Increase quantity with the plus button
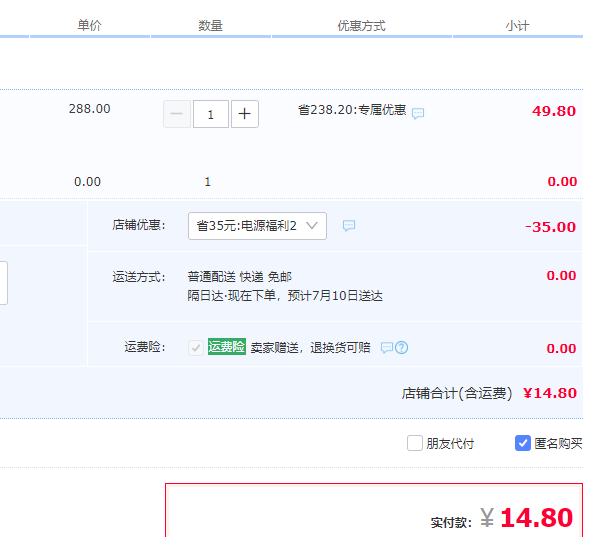This screenshot has width=594, height=537. [x=245, y=114]
